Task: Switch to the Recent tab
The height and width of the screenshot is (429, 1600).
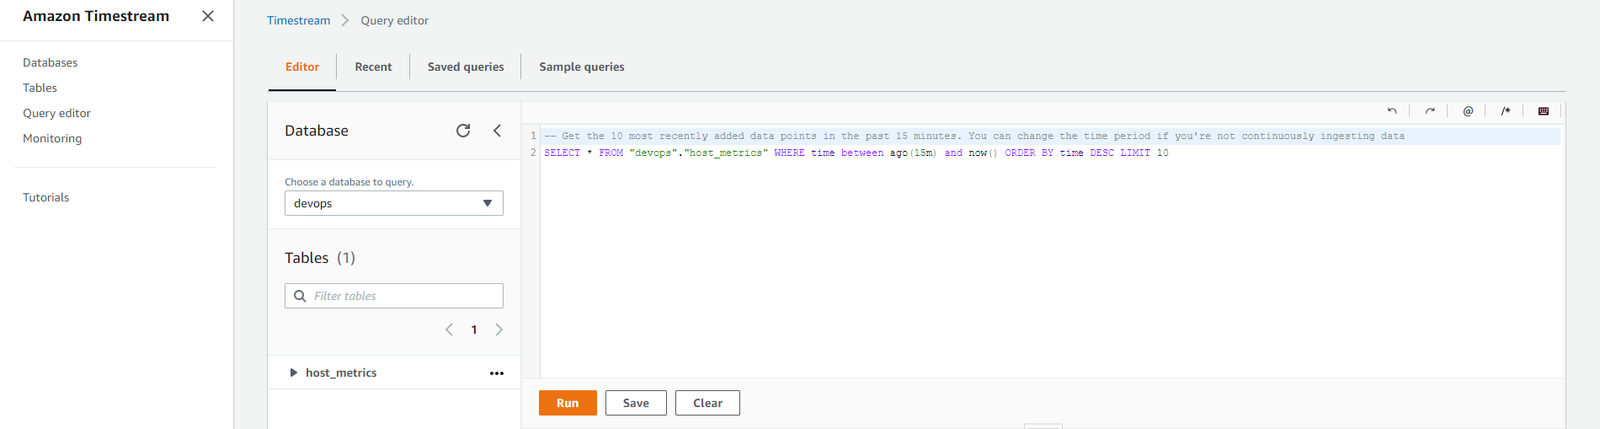Action: [373, 67]
